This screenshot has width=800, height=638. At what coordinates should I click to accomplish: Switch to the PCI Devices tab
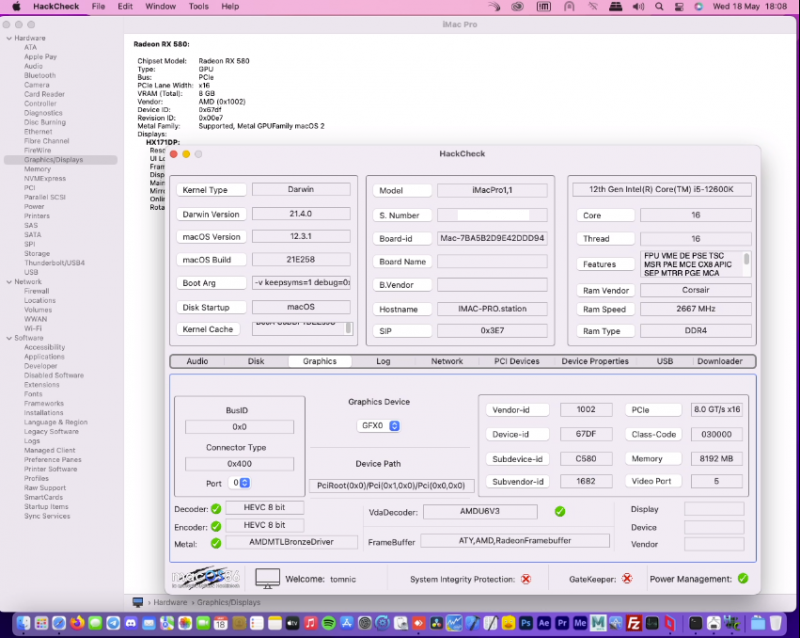517,361
